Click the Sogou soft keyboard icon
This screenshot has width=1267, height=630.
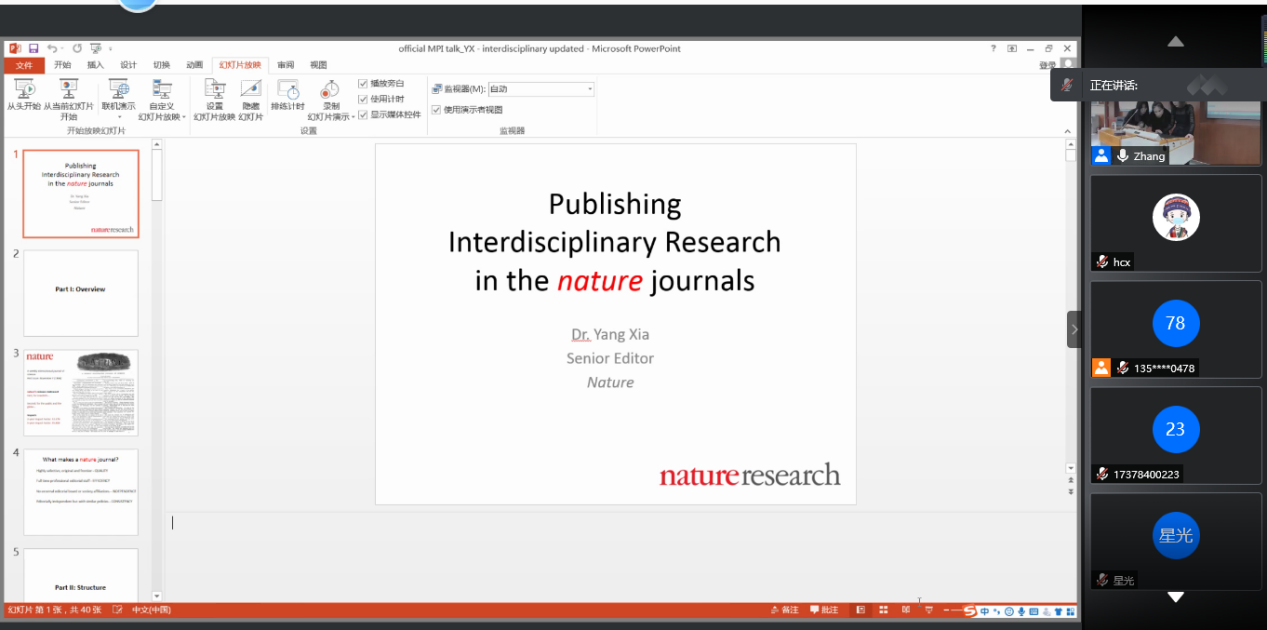tap(1033, 611)
